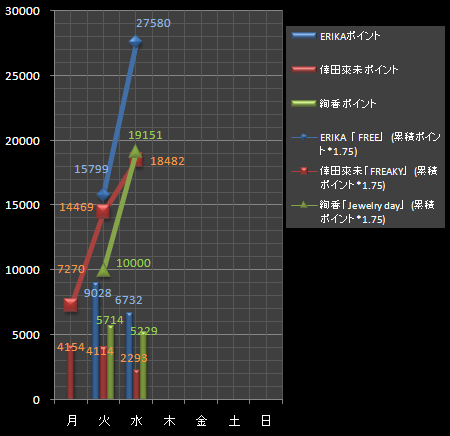Click the blue diamond marker labeled 27580
The image size is (450, 436).
pyautogui.click(x=136, y=42)
